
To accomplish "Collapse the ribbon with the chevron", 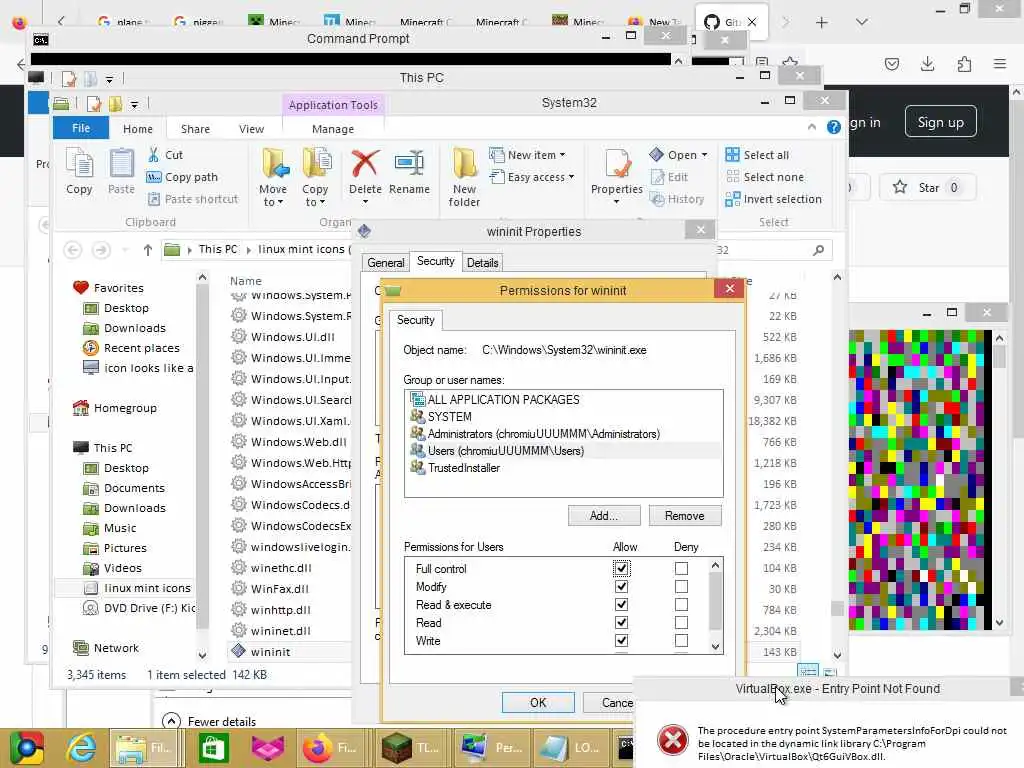I will (812, 127).
